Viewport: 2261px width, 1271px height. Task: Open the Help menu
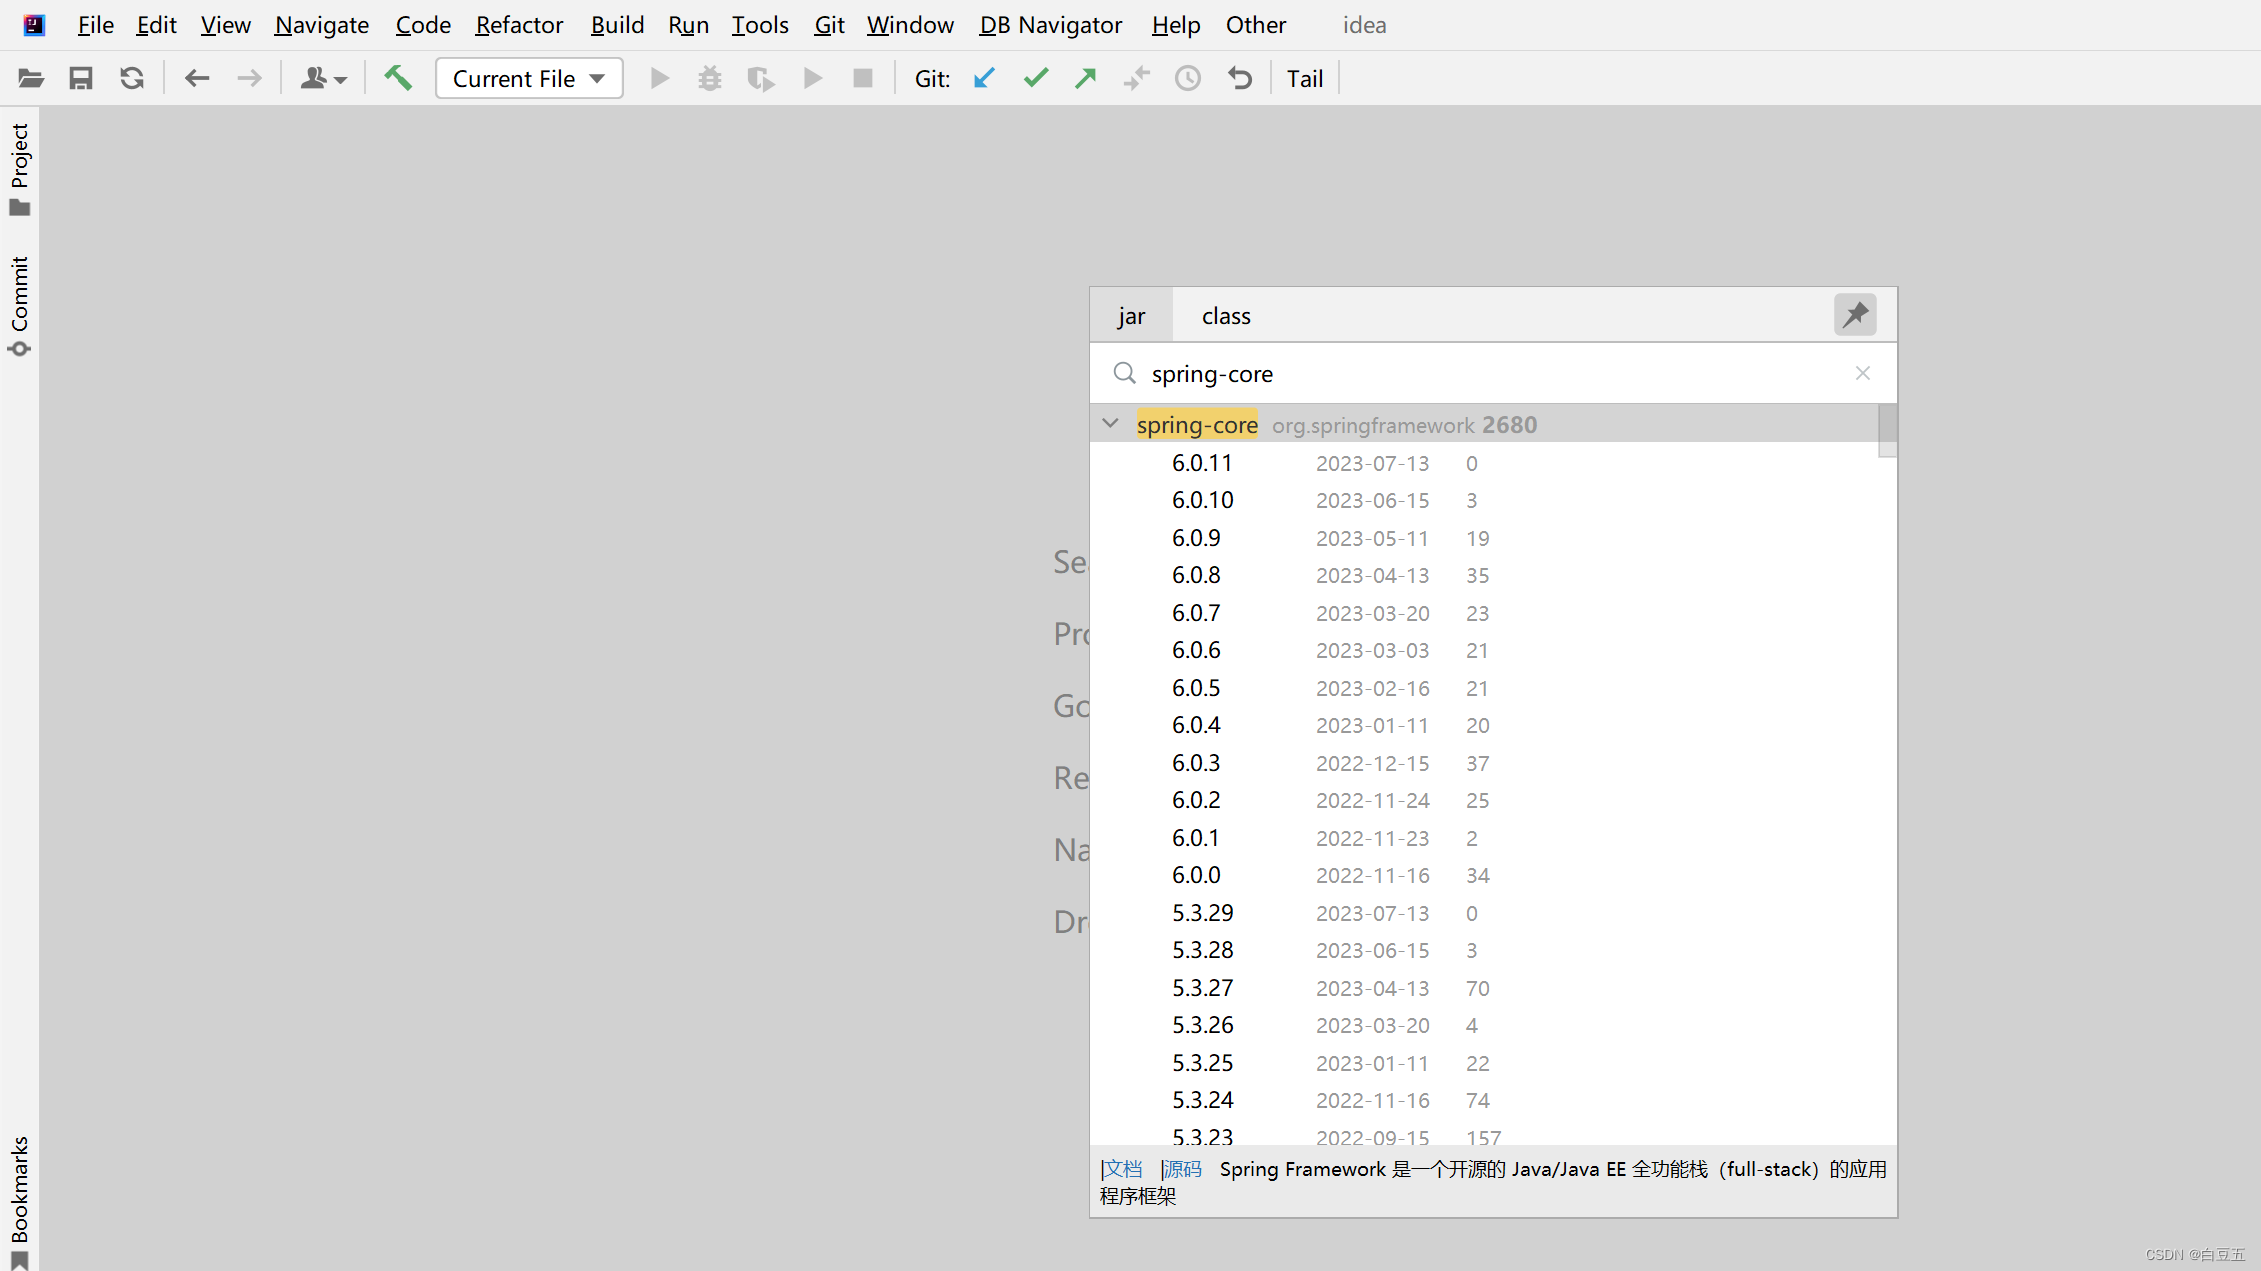pos(1176,25)
